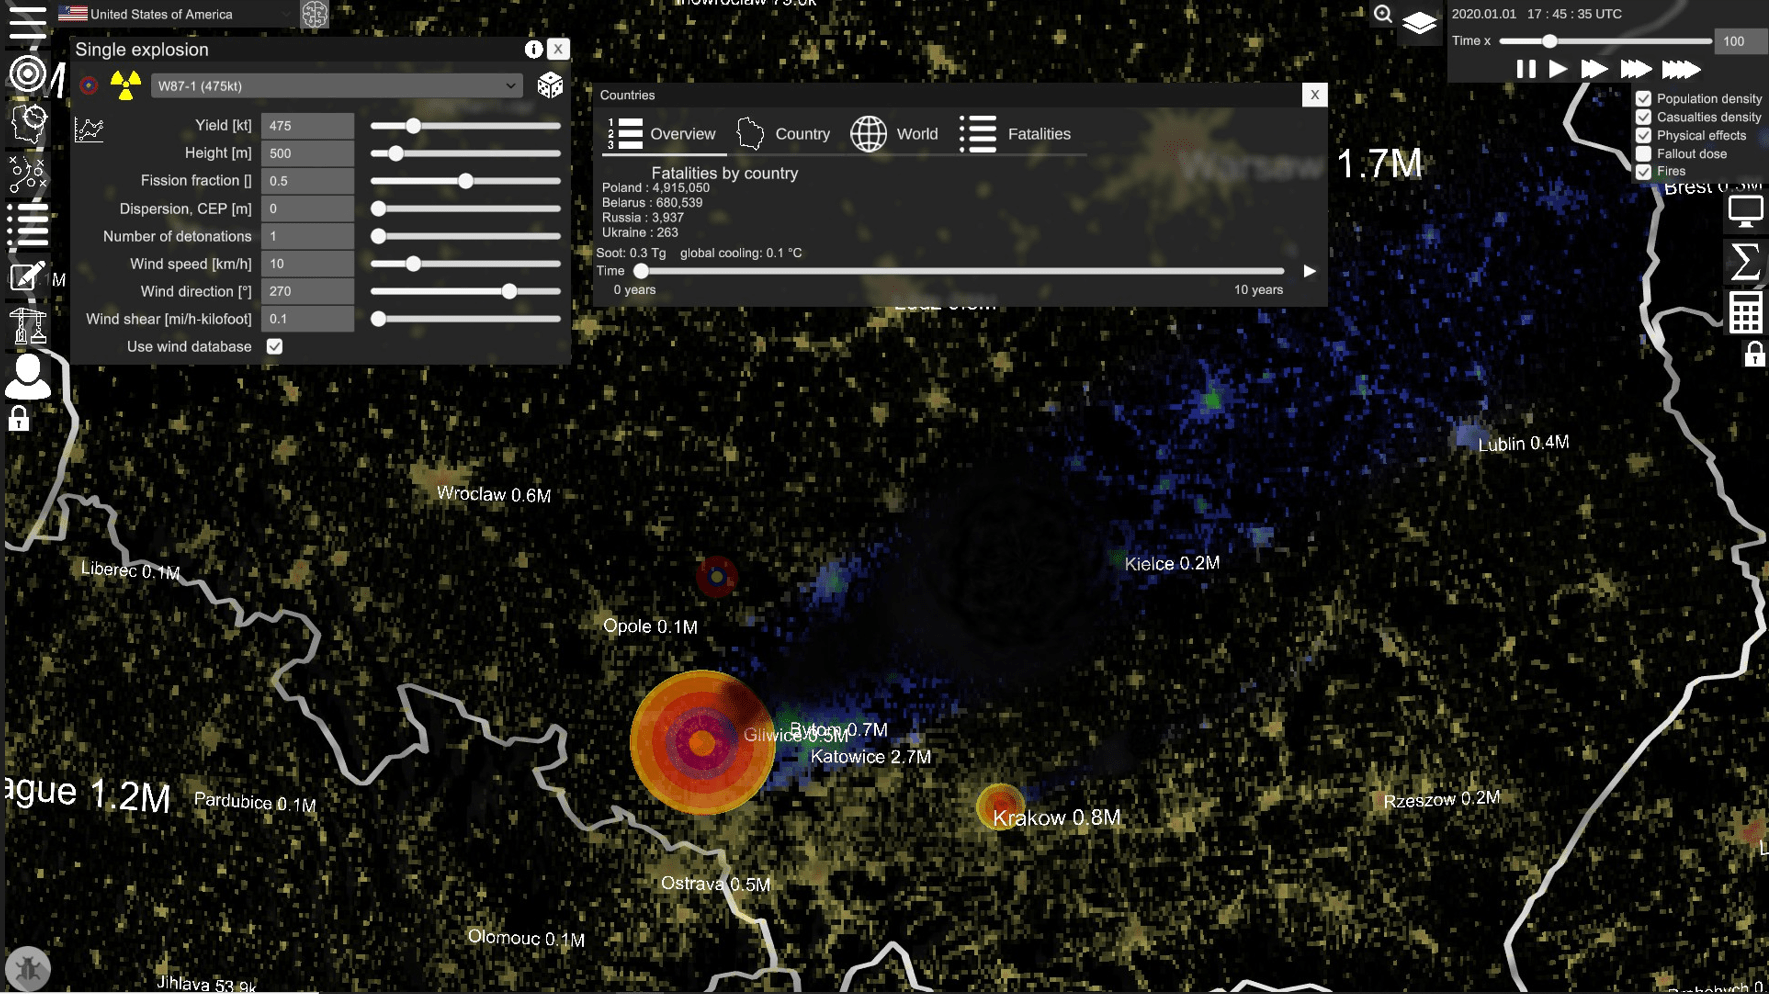Viewport: 1769px width, 994px height.
Task: Click the explosion icon at bottom-left corner
Action: click(28, 968)
